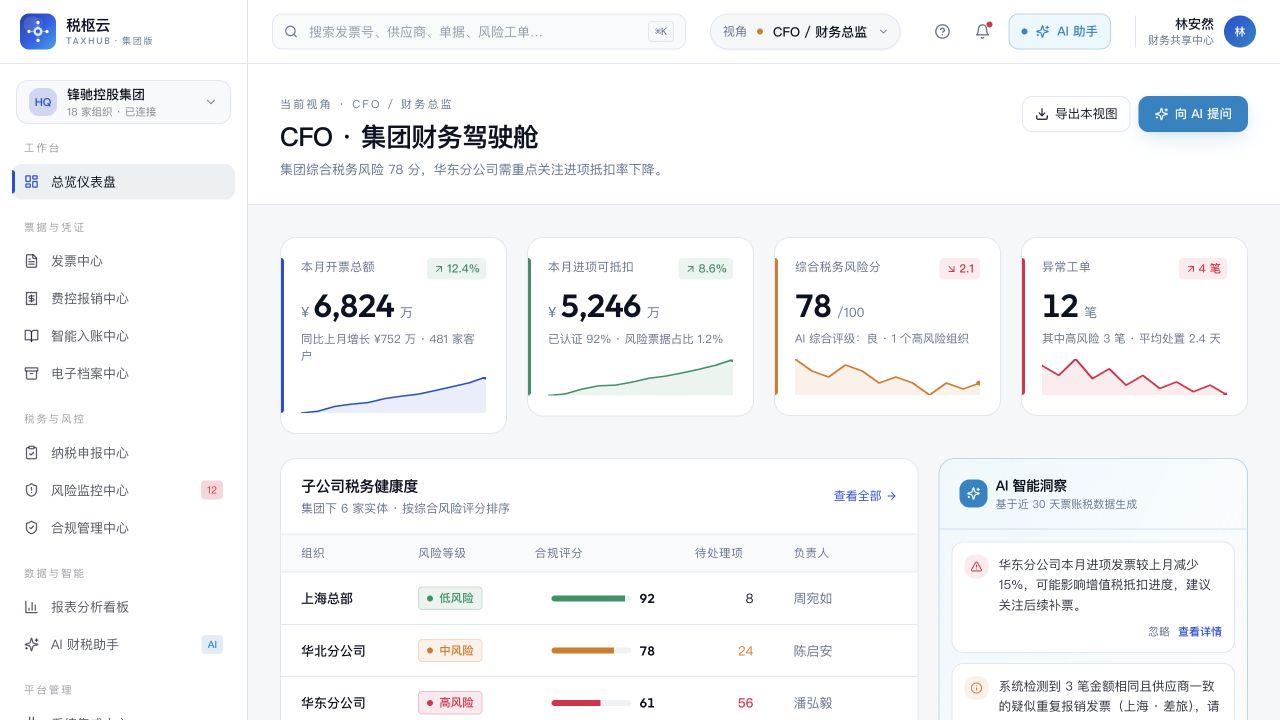Click the 风险监控中心 shield icon
1280x720 pixels.
(x=31, y=490)
